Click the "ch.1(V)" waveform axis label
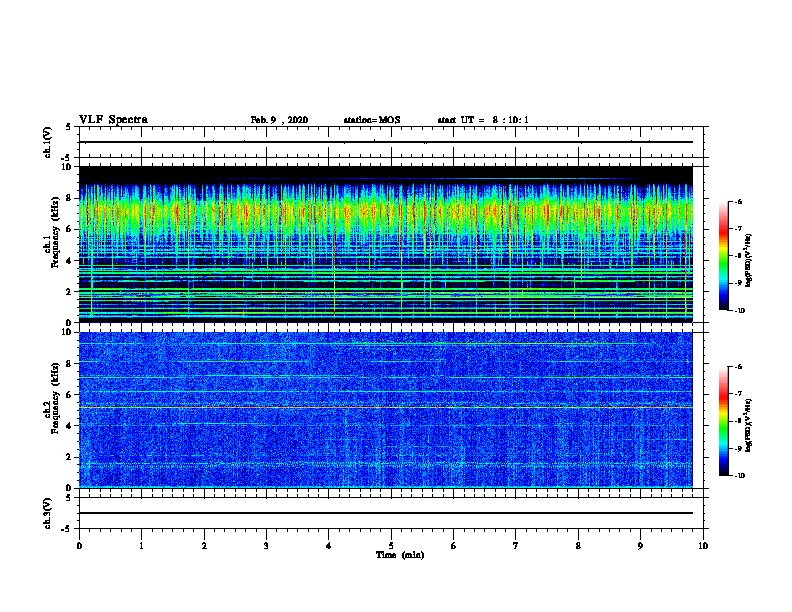The width and height of the screenshot is (792, 612). (x=47, y=142)
